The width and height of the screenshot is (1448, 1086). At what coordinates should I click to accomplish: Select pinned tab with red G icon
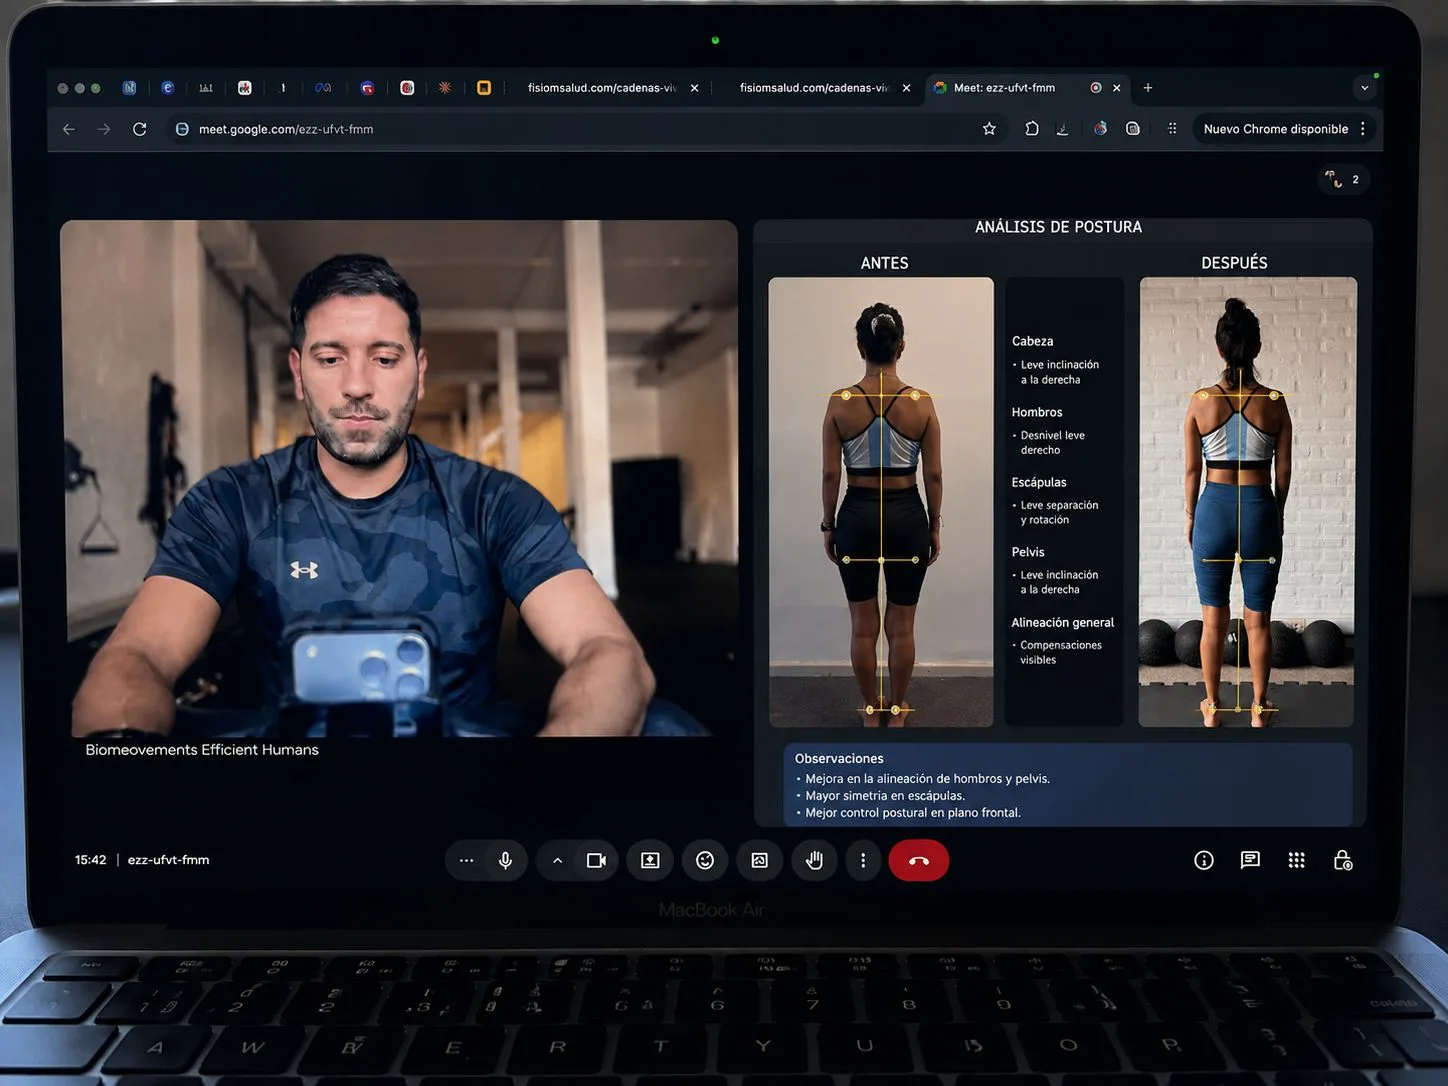[368, 88]
